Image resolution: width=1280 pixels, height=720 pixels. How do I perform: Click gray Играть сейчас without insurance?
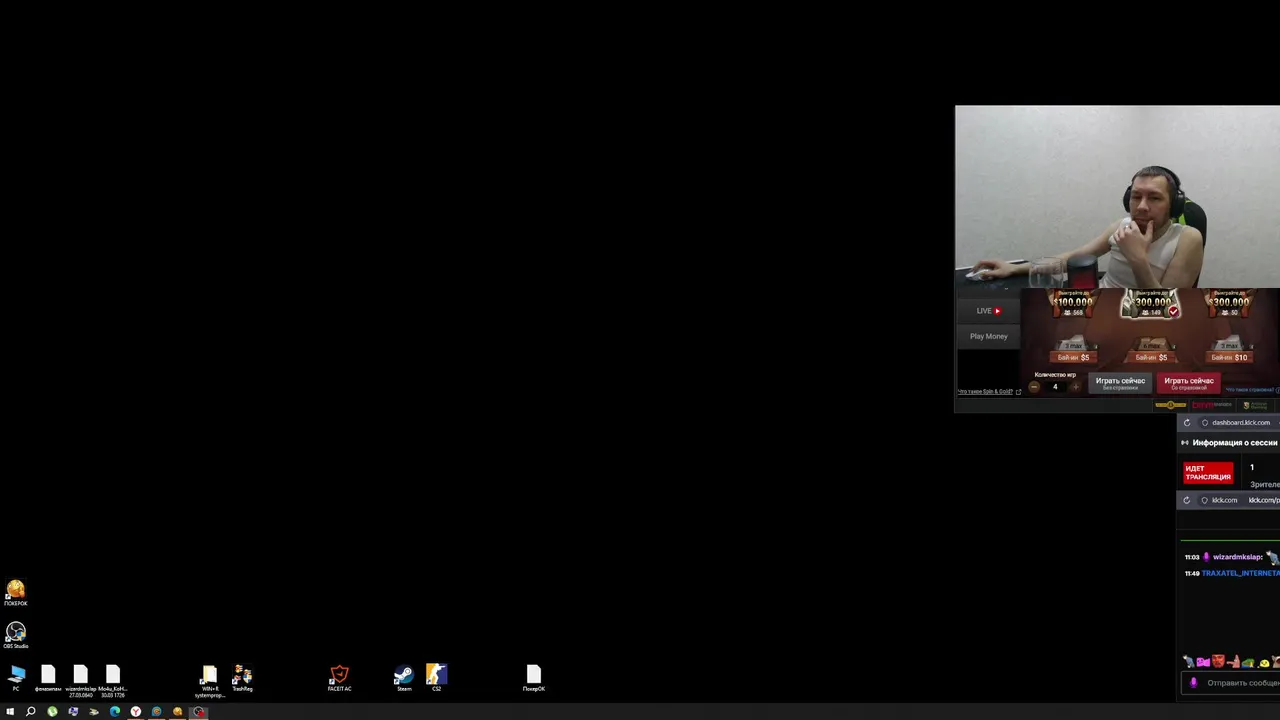click(x=1120, y=383)
